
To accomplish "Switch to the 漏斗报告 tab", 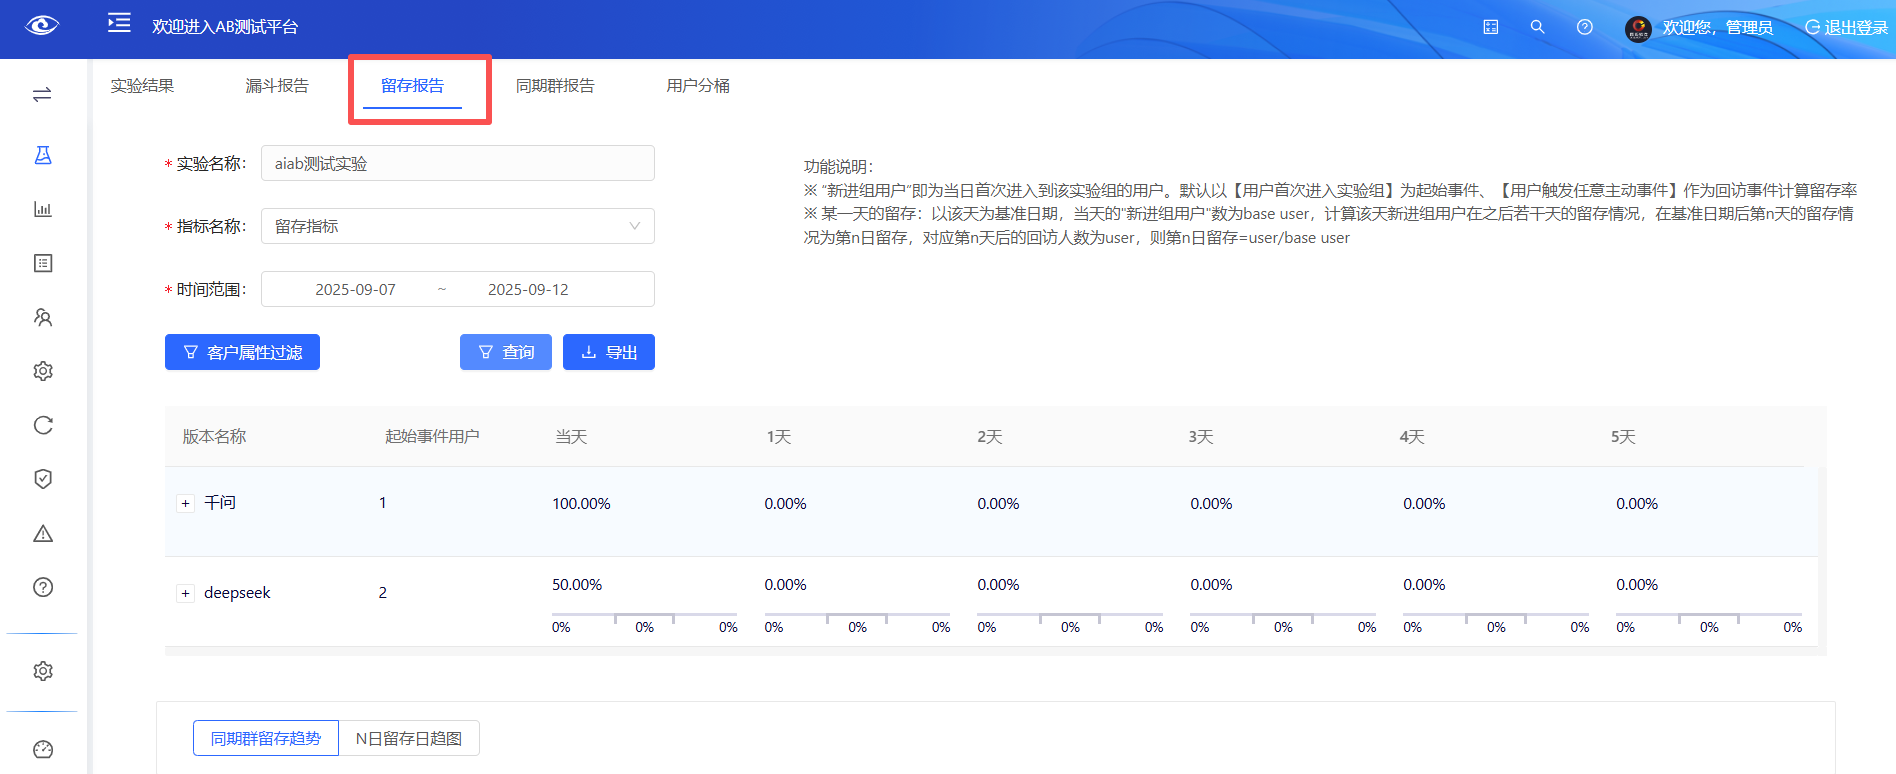I will tap(277, 86).
